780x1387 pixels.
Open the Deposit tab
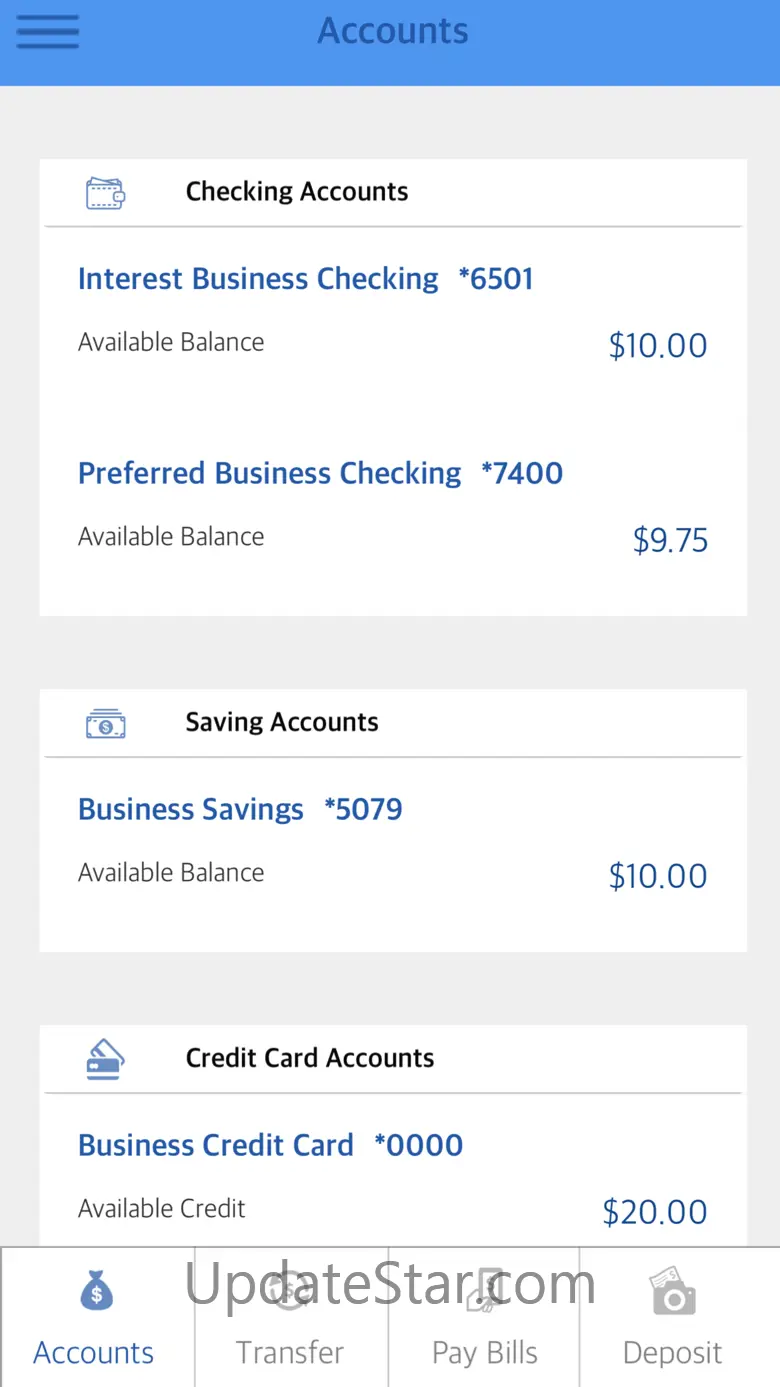(x=673, y=1353)
